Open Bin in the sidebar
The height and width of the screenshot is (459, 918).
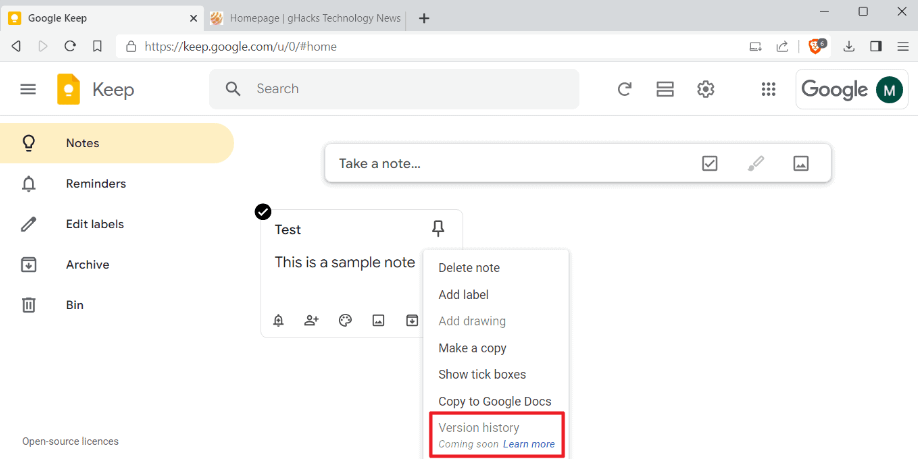117,305
